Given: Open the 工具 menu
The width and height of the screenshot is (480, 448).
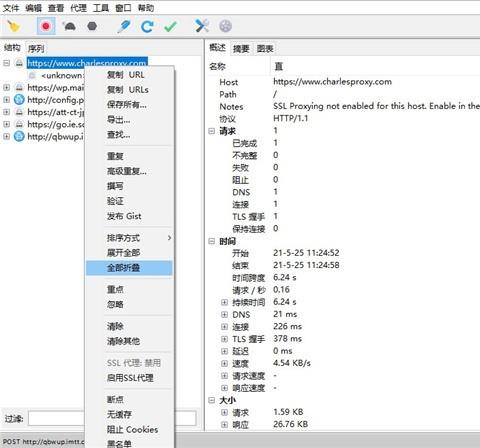Looking at the screenshot, I should point(101,8).
